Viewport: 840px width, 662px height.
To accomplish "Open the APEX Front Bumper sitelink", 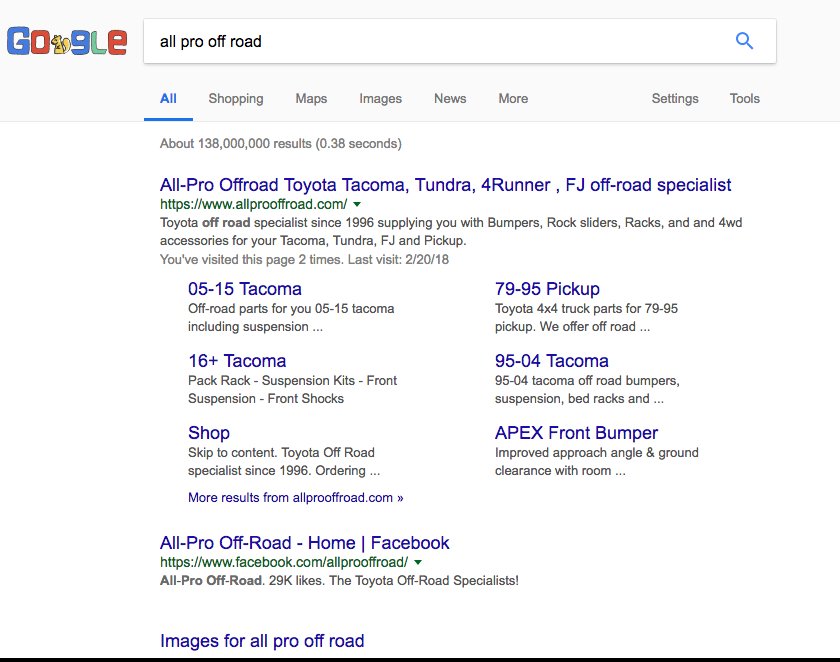I will [576, 433].
